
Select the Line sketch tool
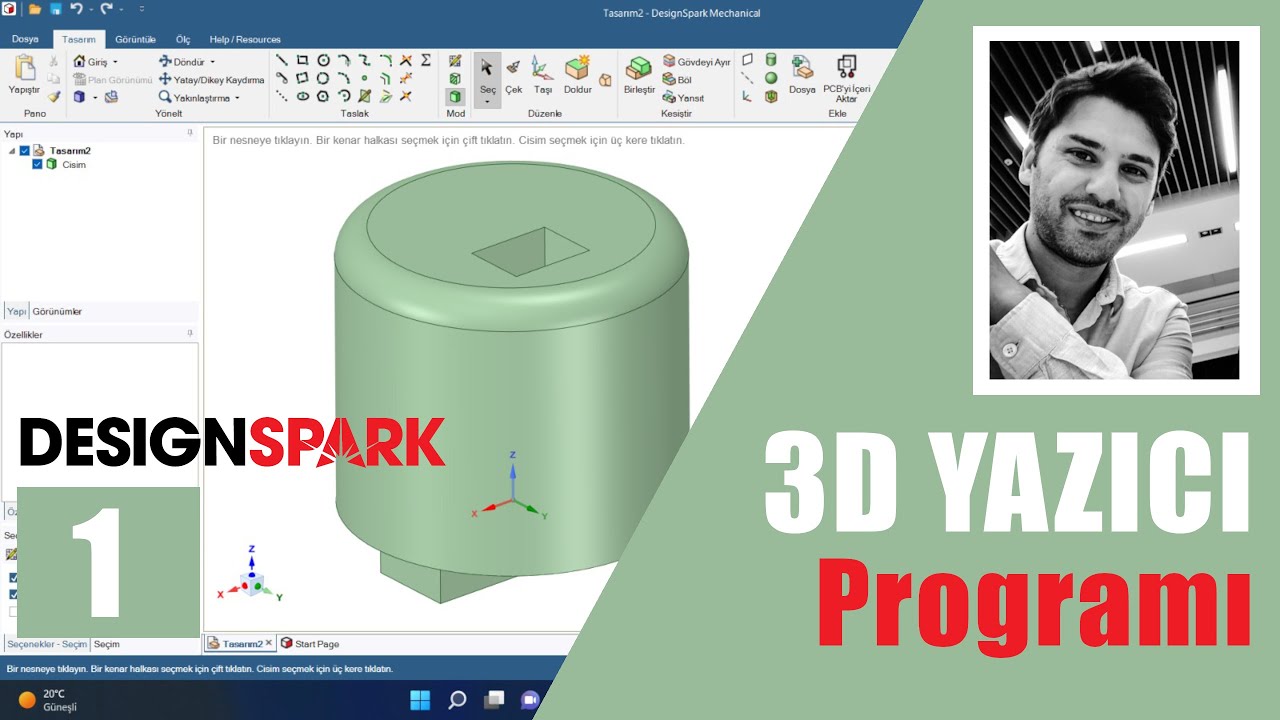[x=282, y=60]
